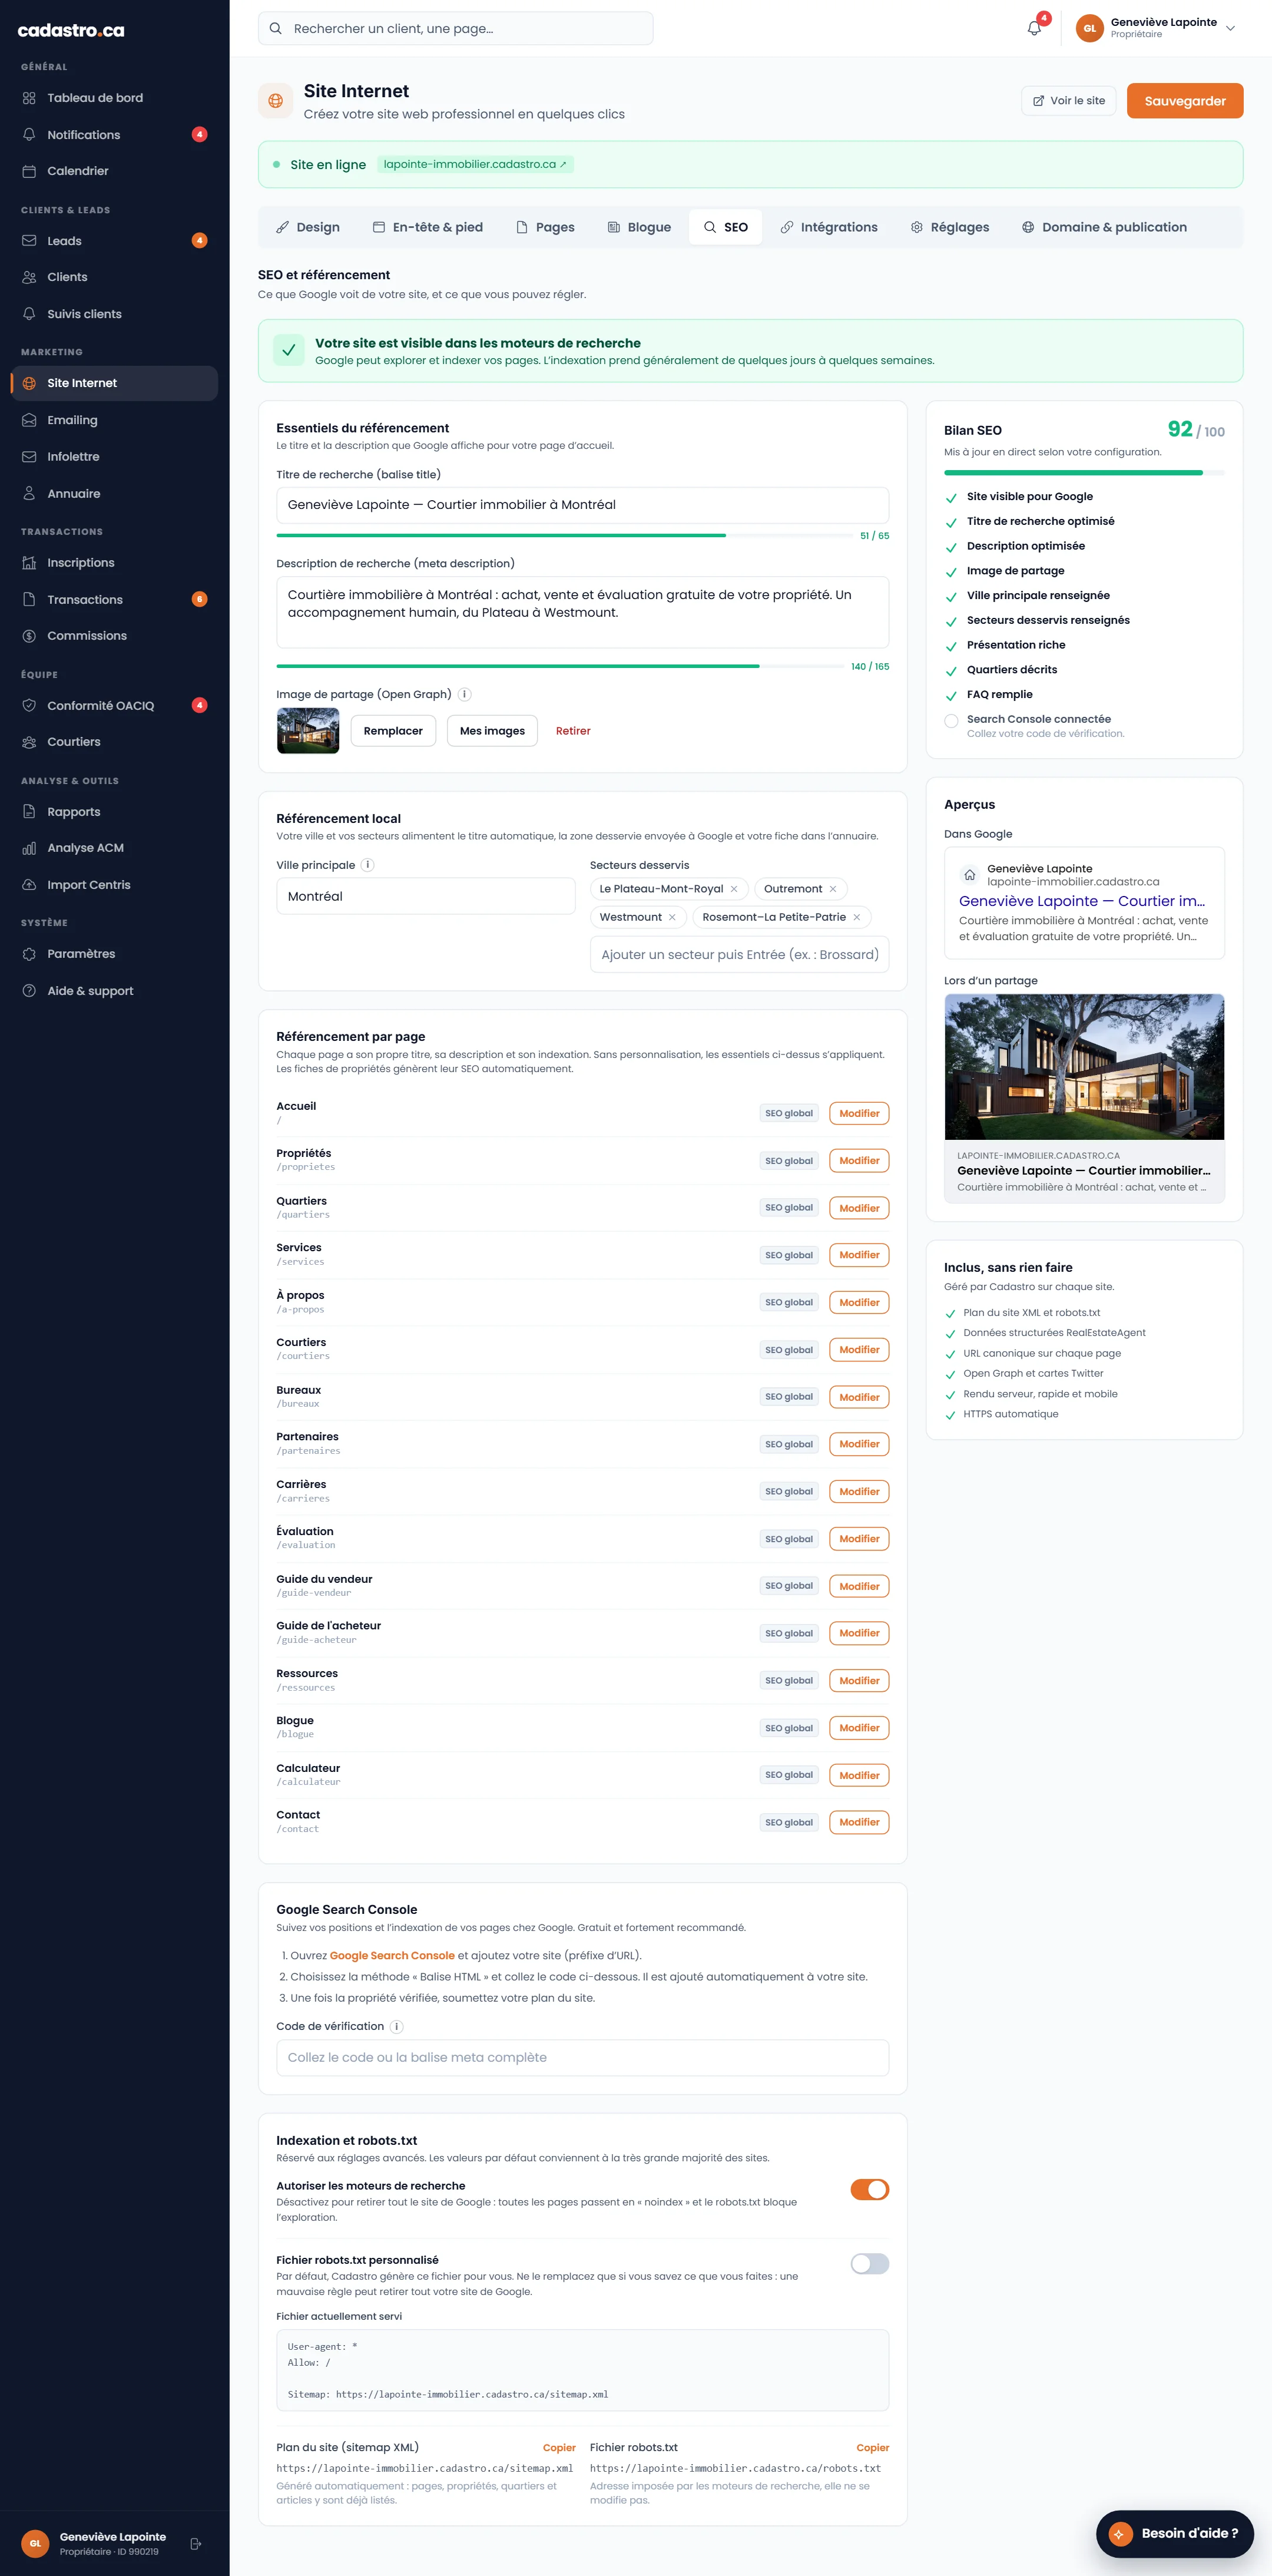
Task: Click the Infolettre icon in sidebar
Action: [x=29, y=457]
